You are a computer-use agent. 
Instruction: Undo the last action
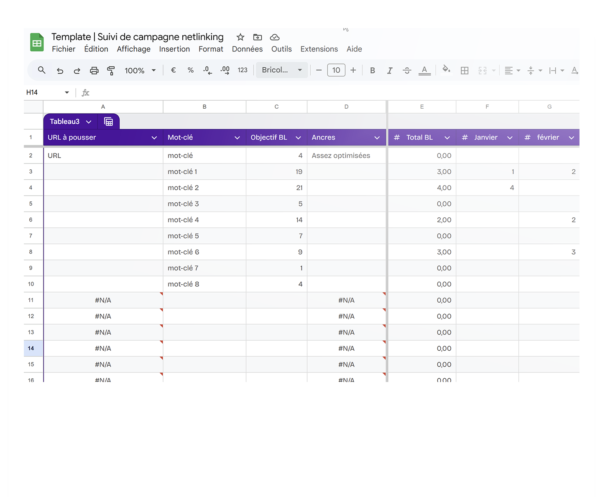click(60, 71)
